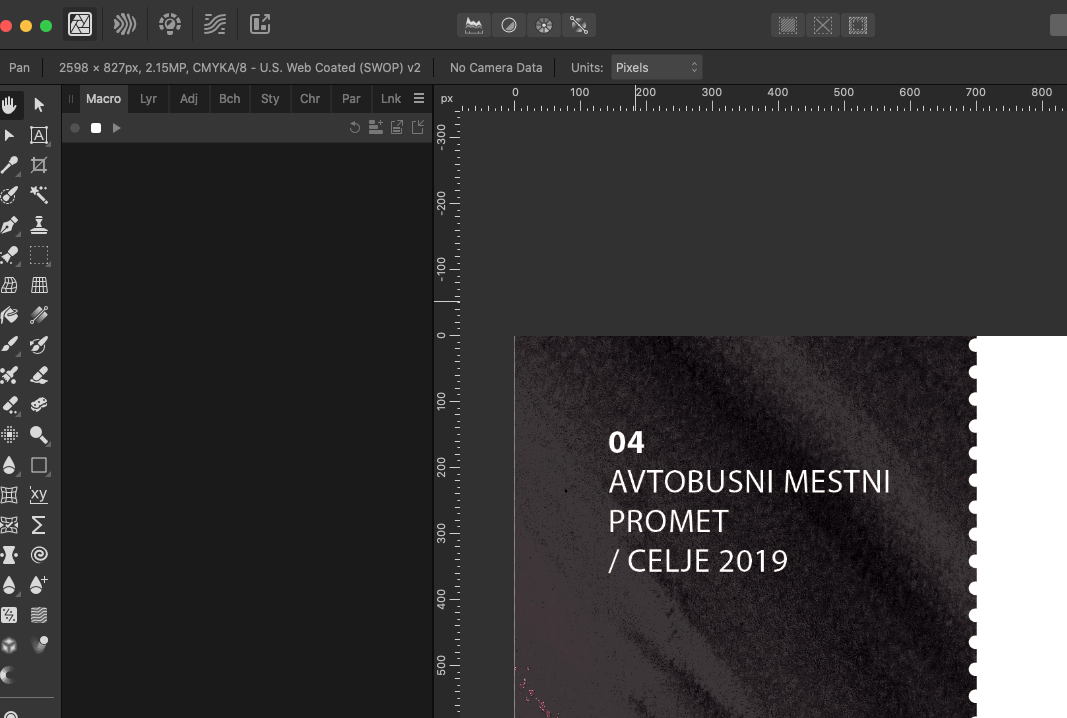
Task: Select the Liquify Pinch tool
Action: (x=10, y=555)
